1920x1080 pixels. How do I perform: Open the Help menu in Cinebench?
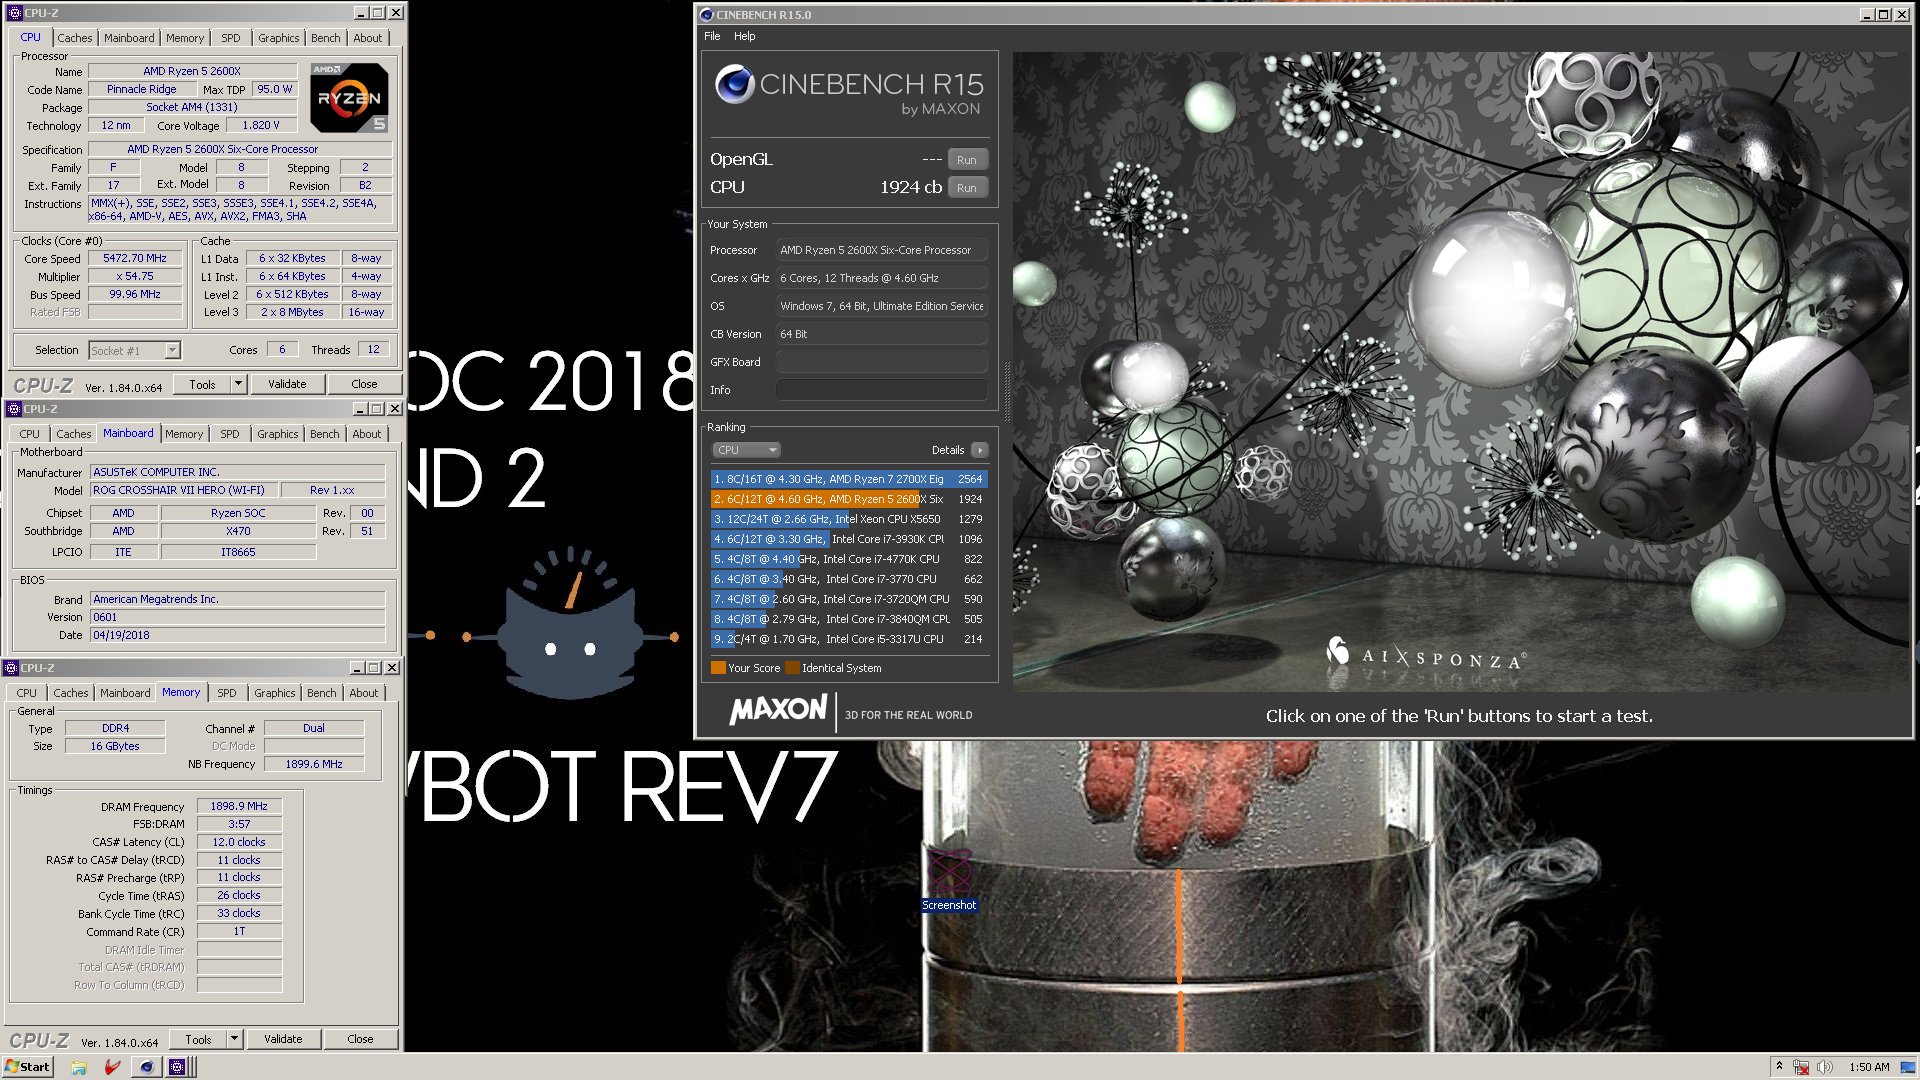[x=745, y=36]
